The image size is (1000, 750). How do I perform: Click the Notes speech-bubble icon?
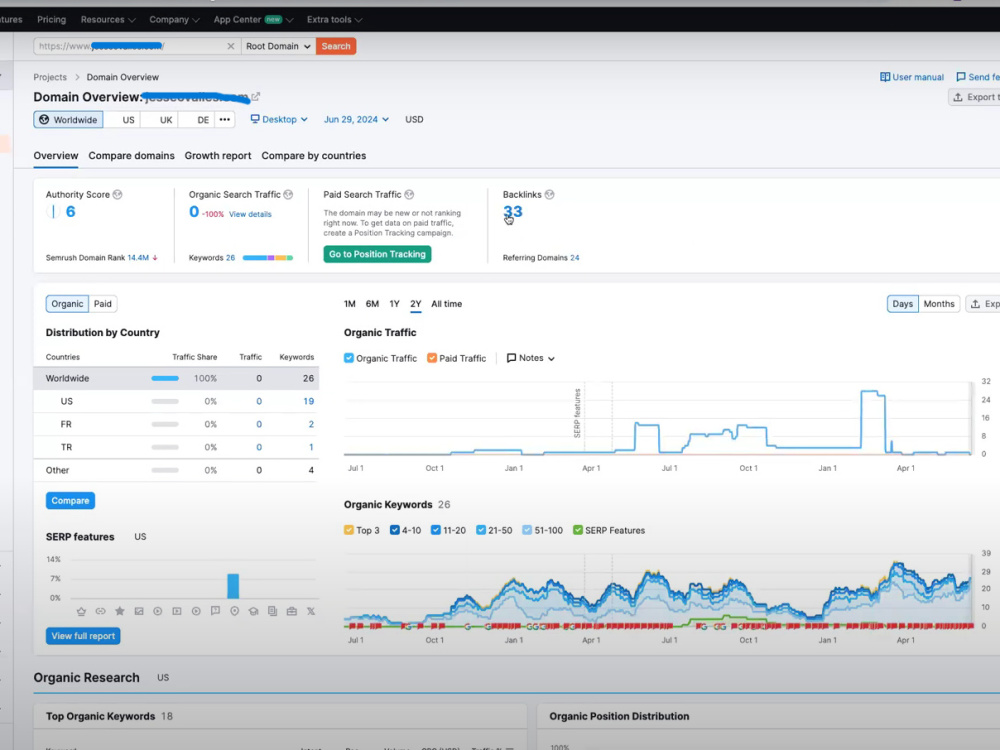point(511,358)
